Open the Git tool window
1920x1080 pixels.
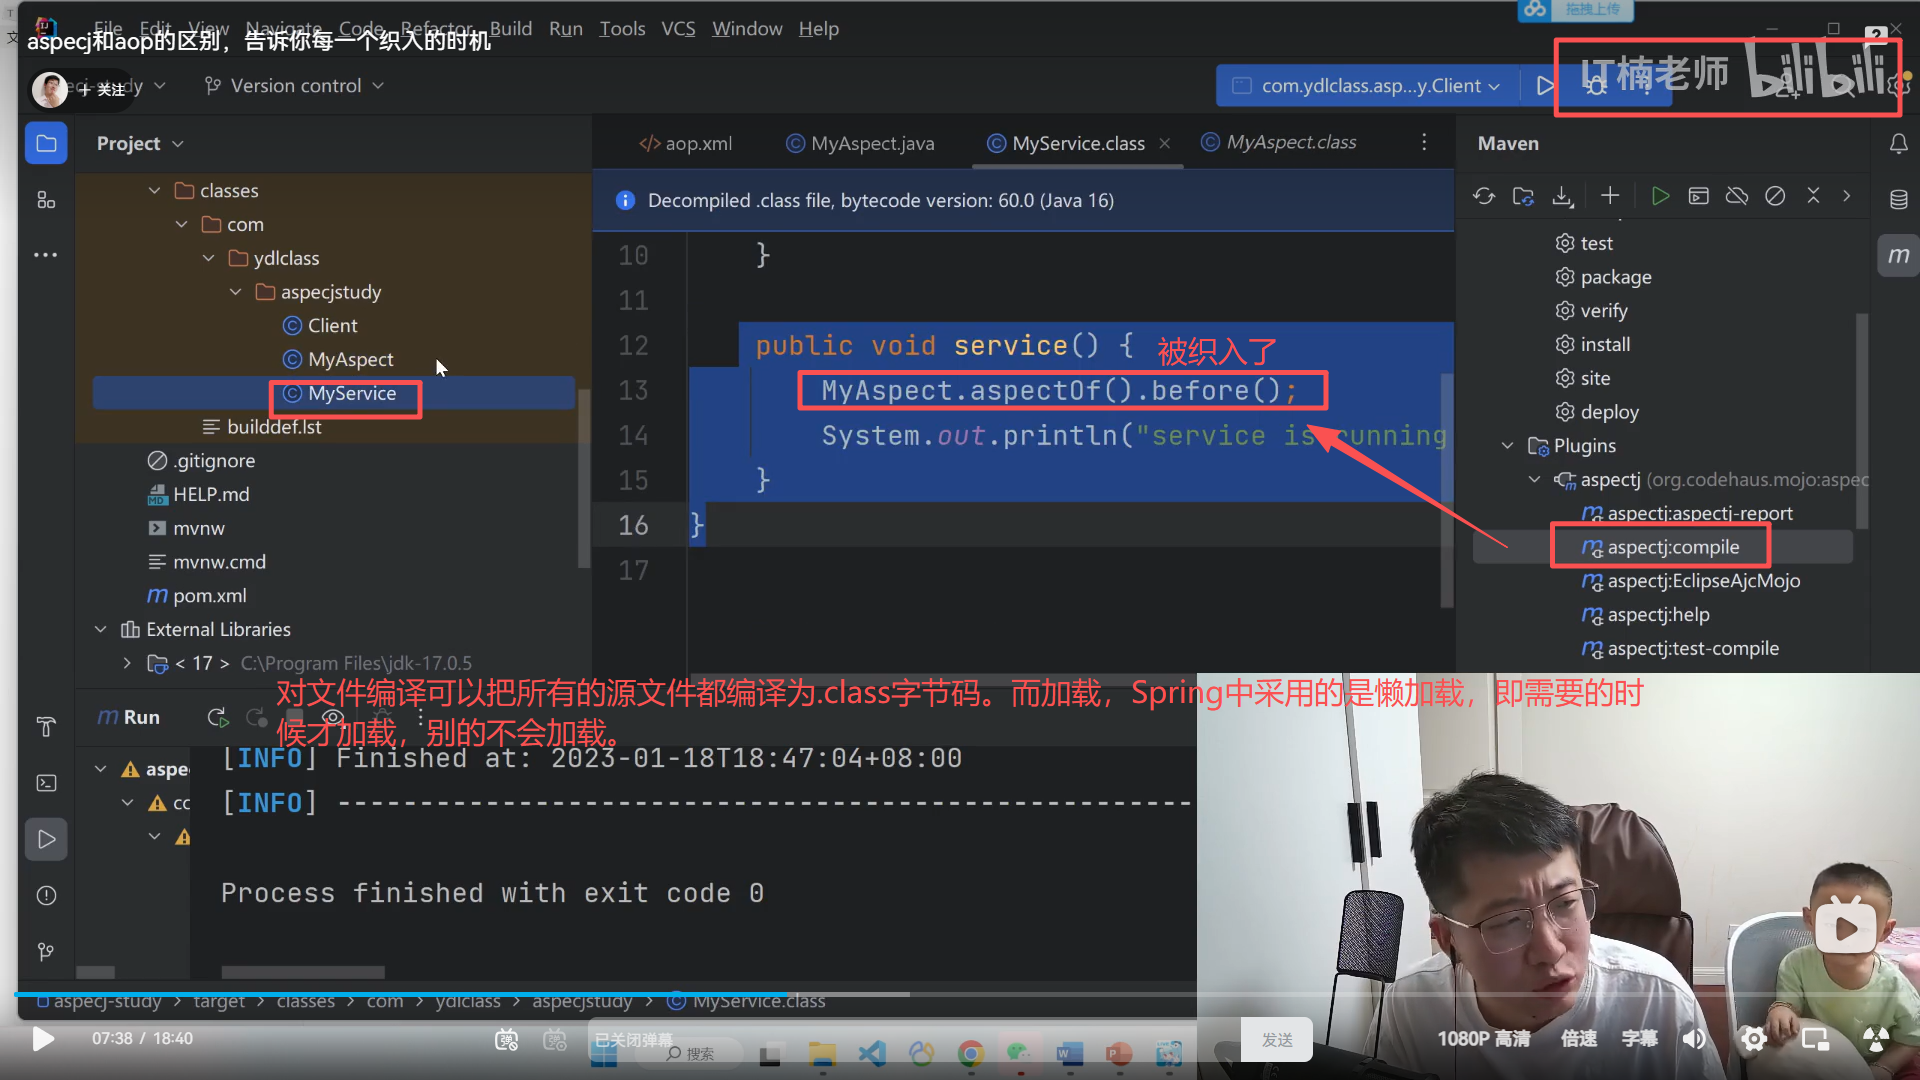coord(46,951)
